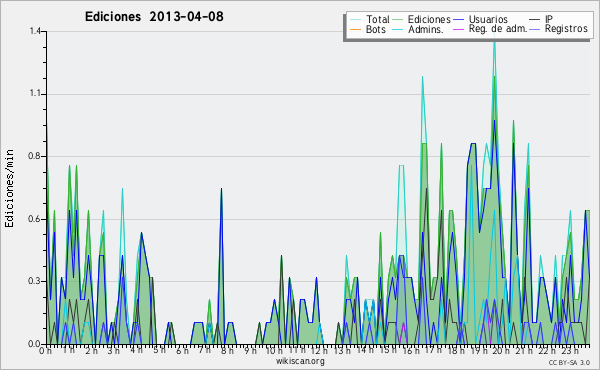The height and width of the screenshot is (370, 600).
Task: Click the Reg. de adm. magenta line
Action: click(459, 29)
